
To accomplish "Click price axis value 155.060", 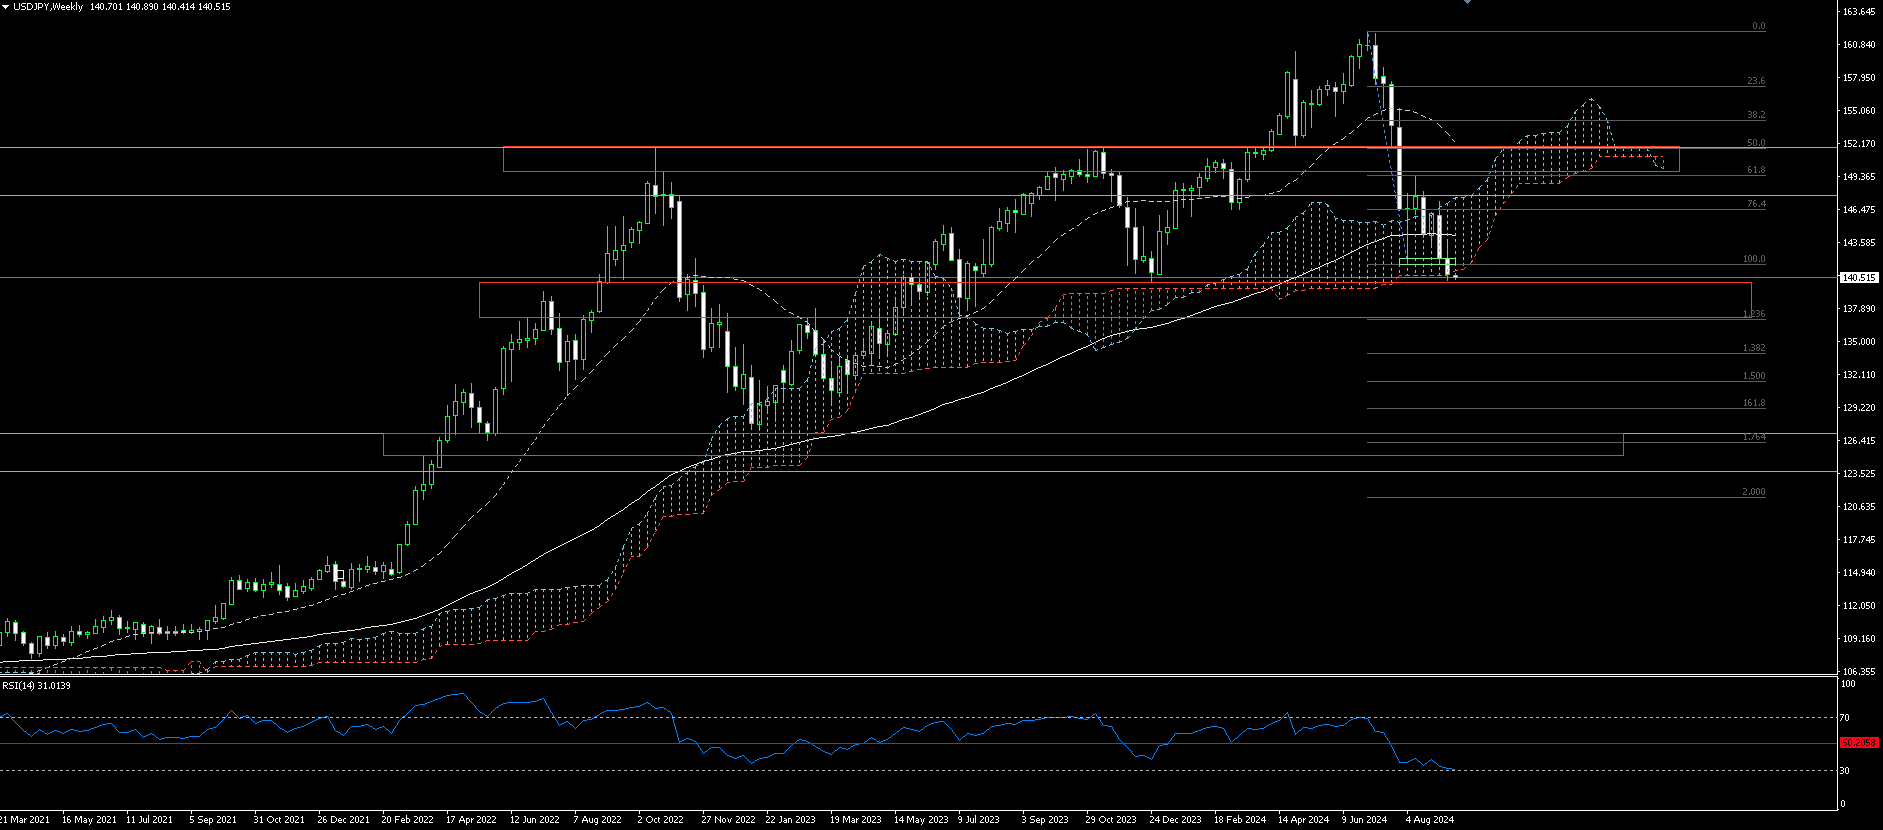I will pyautogui.click(x=1859, y=111).
